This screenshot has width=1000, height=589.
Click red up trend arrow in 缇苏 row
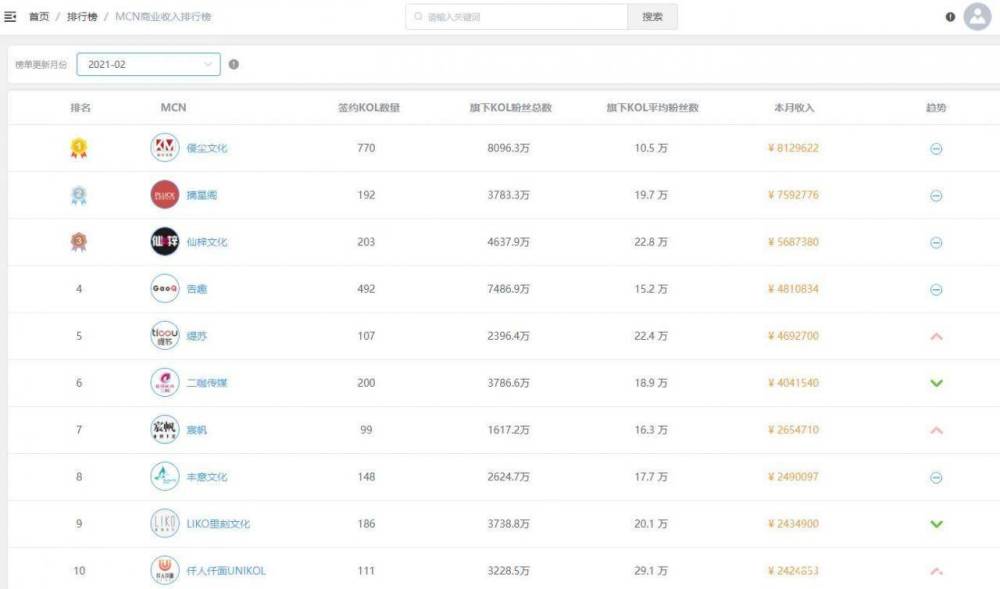click(936, 336)
